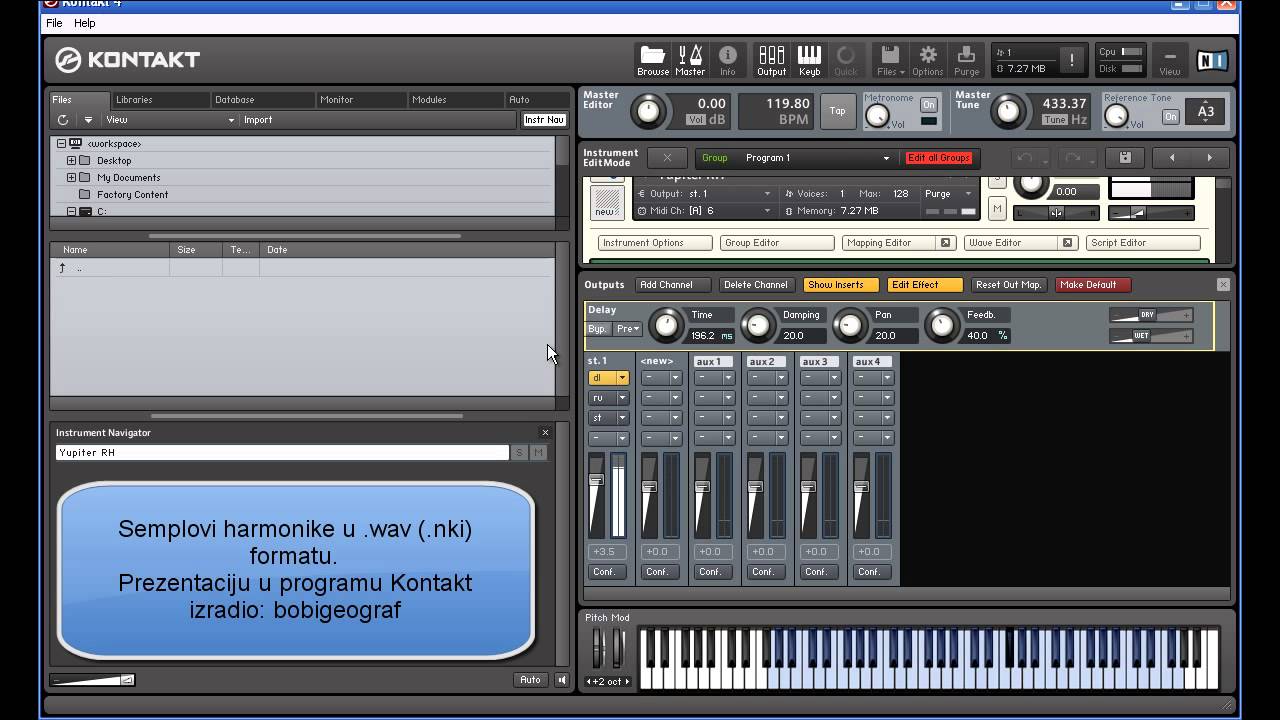Click the parent folder up arrow row

[302, 268]
